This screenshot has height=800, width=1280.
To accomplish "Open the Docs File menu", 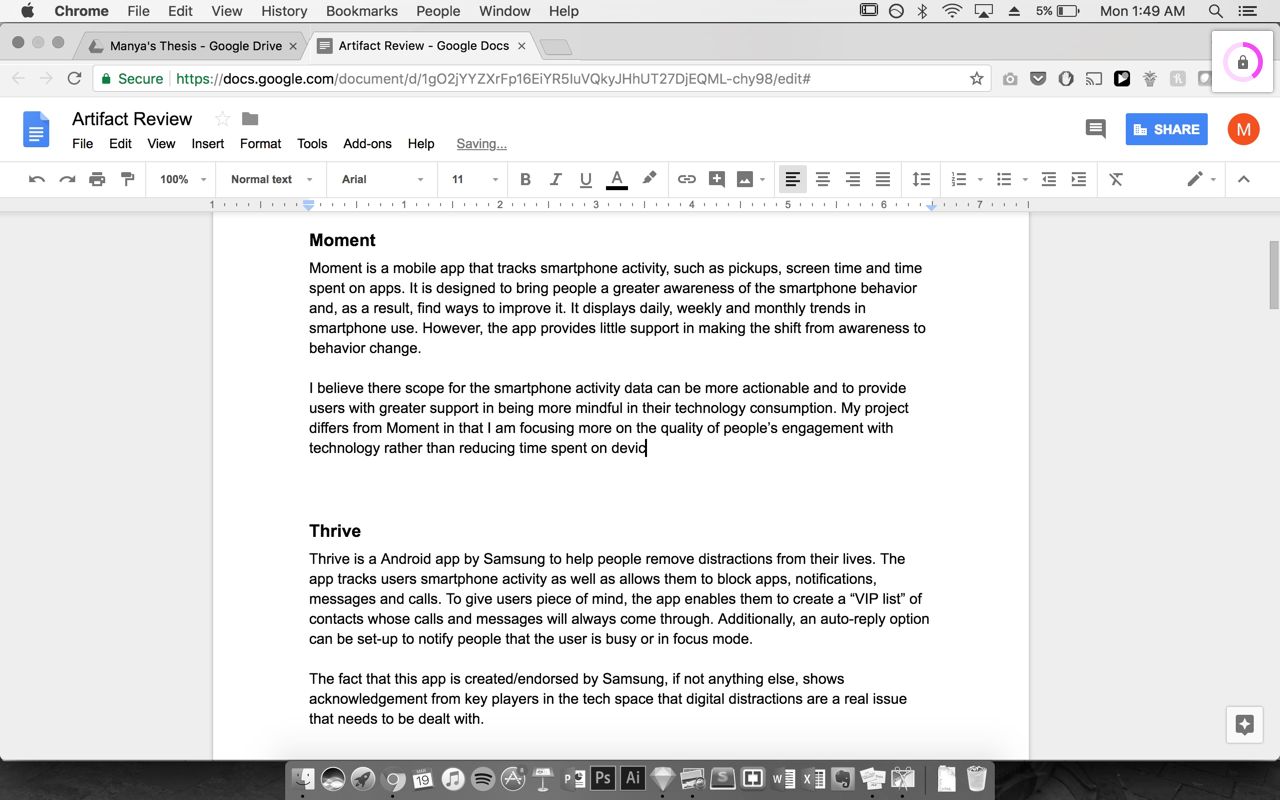I will (x=83, y=143).
